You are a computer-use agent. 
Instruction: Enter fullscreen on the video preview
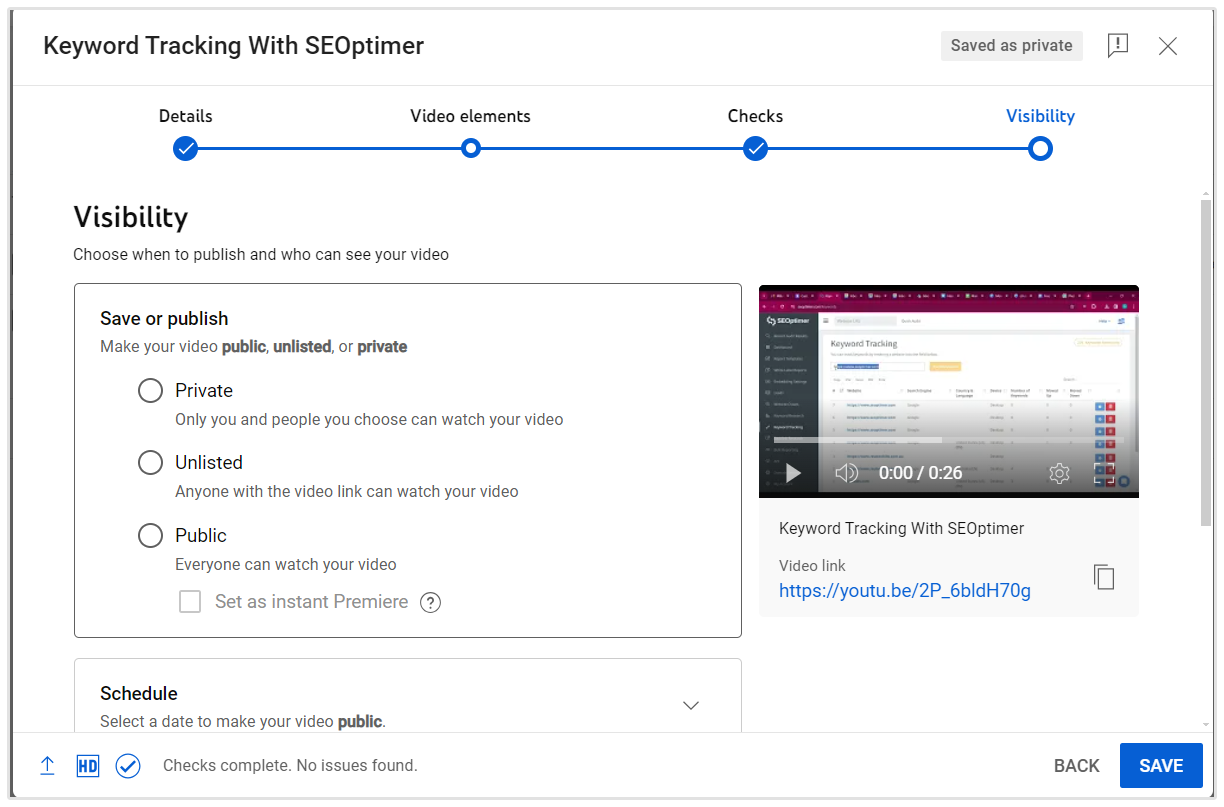click(x=1104, y=473)
